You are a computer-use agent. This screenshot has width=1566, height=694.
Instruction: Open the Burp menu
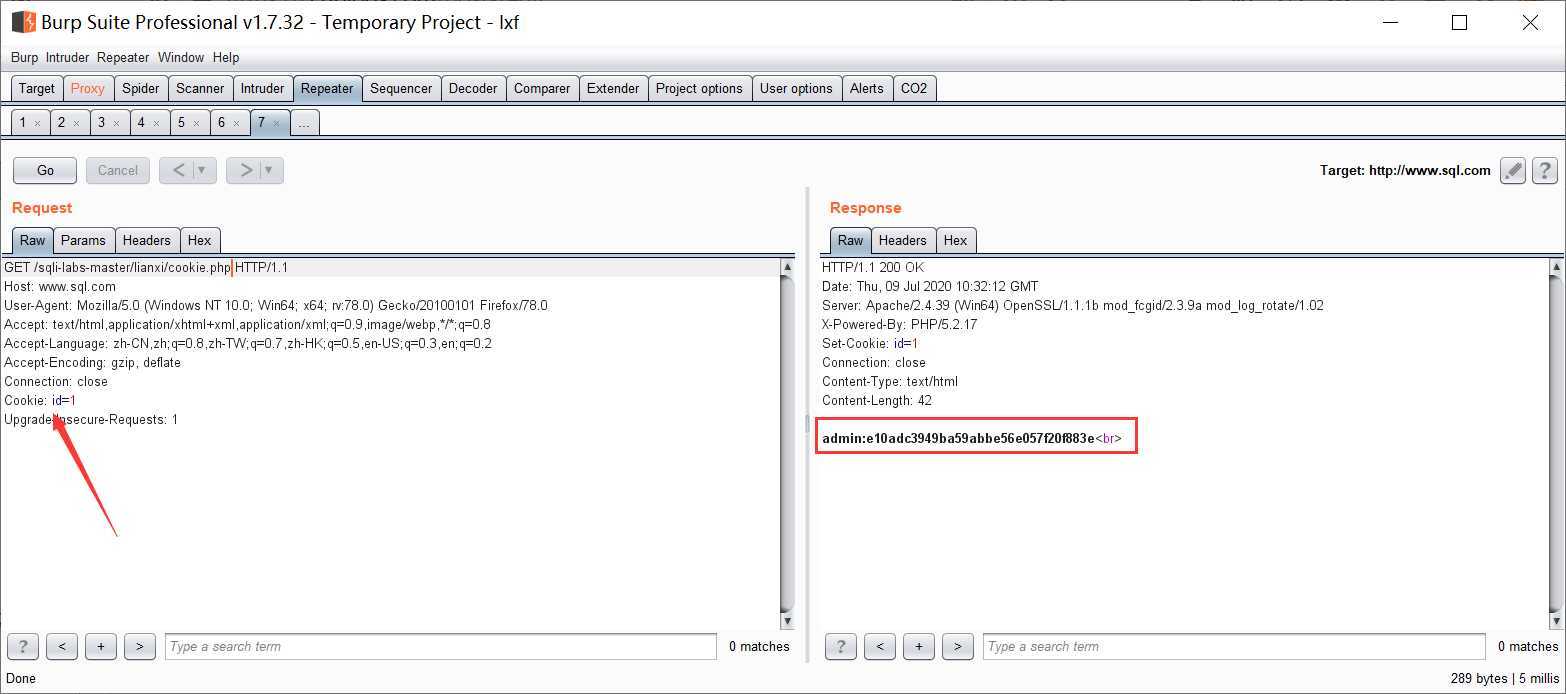point(24,57)
